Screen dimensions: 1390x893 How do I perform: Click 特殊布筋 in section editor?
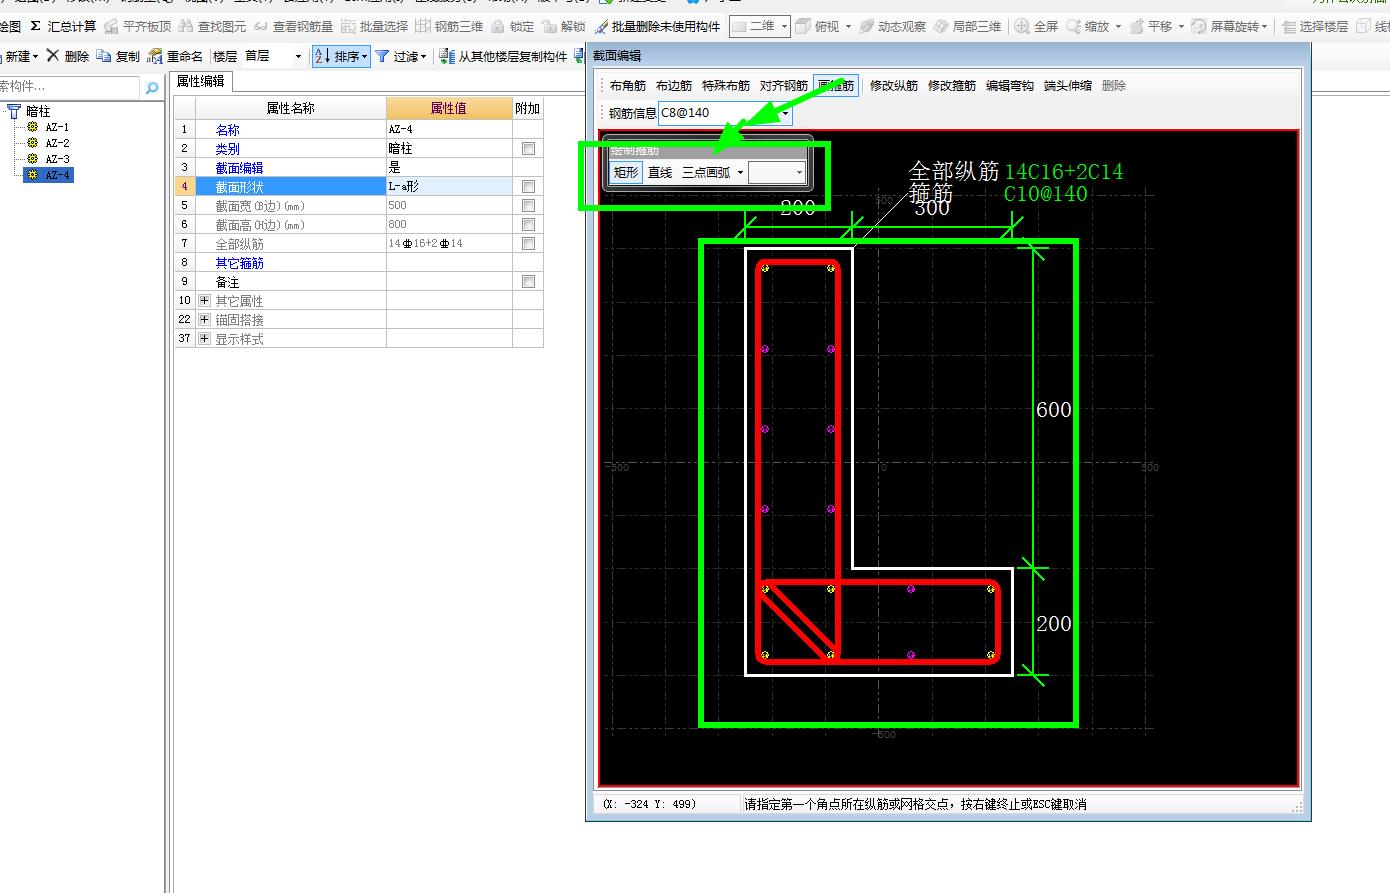pos(726,86)
